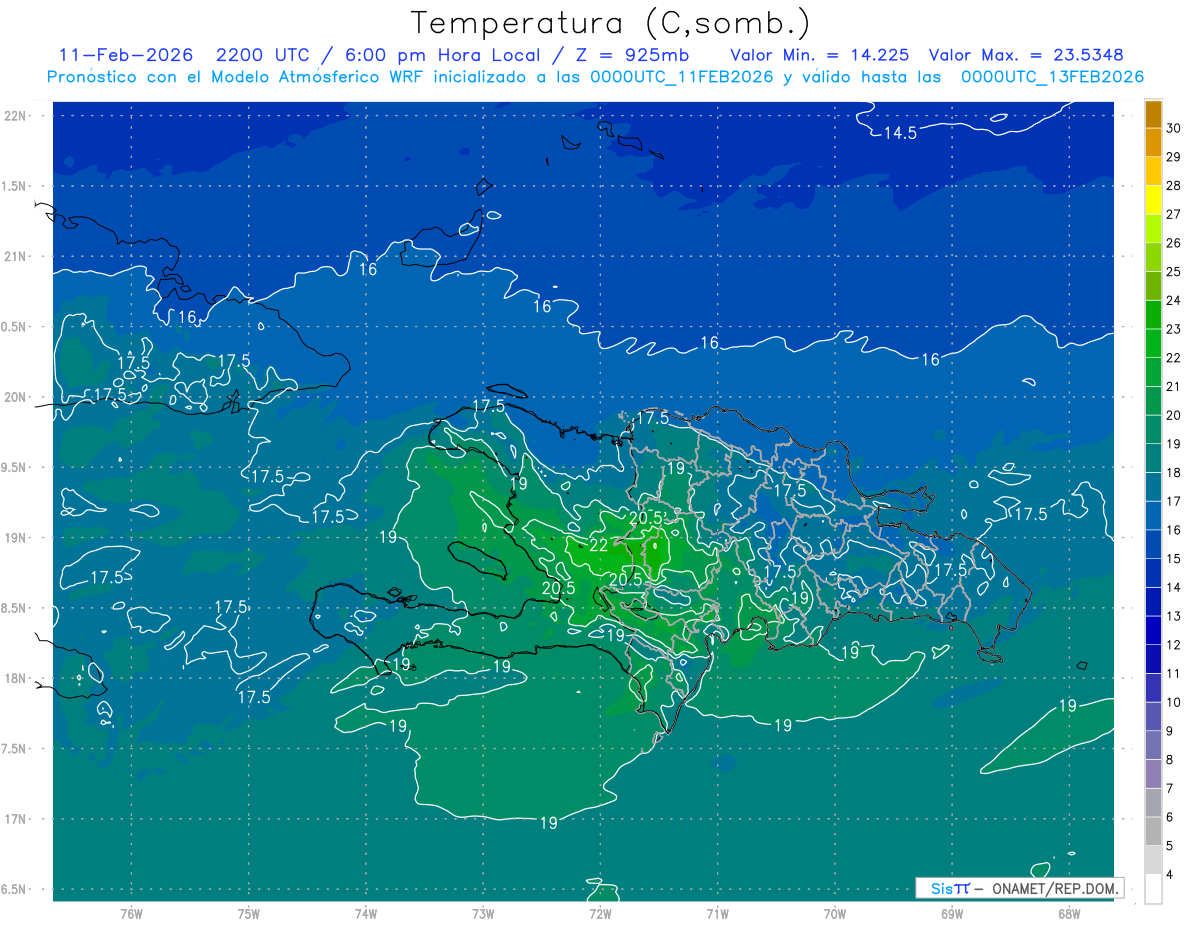Click the green swatch between 22 and 23
This screenshot has height=927, width=1200.
point(1154,343)
